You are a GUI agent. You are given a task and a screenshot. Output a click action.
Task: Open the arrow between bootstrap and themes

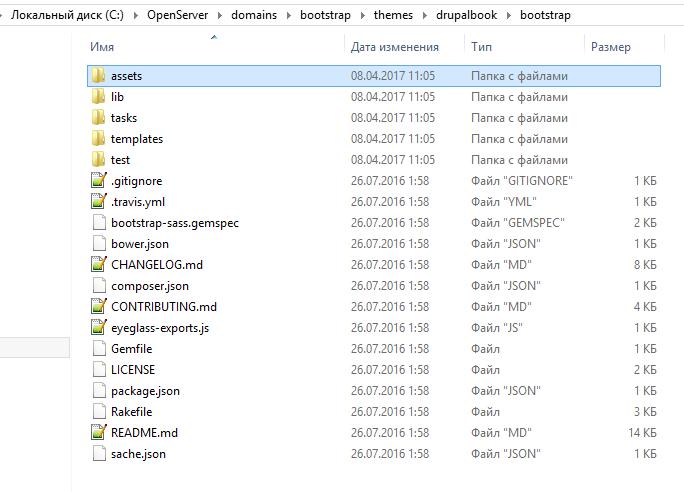(363, 16)
